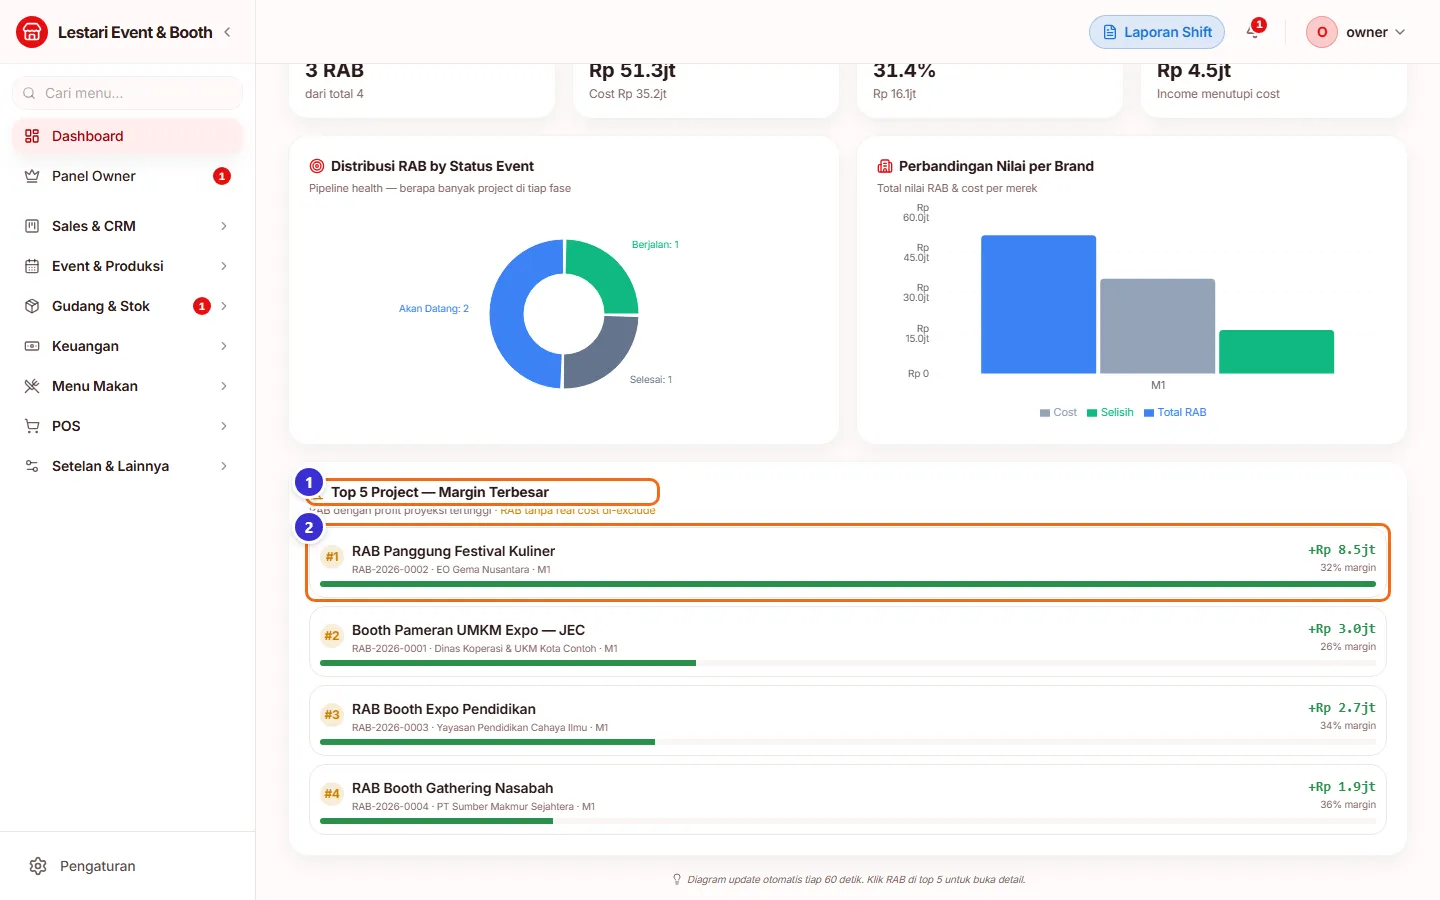Click the Dashboard grid icon in sidebar
Image resolution: width=1440 pixels, height=900 pixels.
[32, 136]
